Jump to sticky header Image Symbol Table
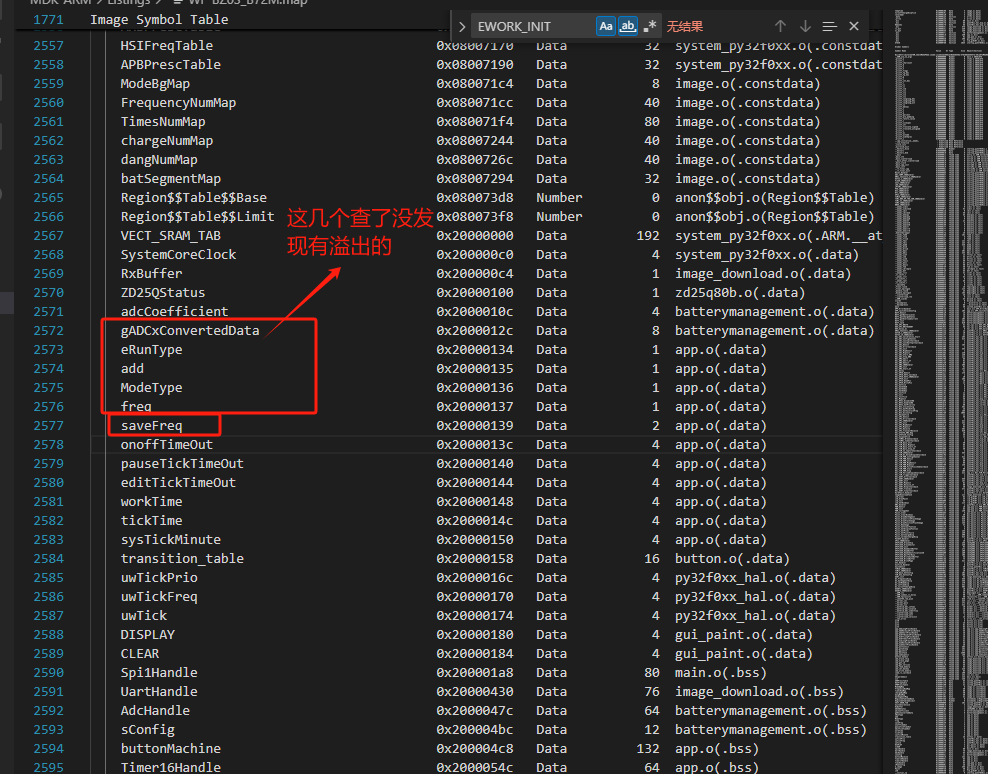Screen dimensions: 988x774 (159, 20)
